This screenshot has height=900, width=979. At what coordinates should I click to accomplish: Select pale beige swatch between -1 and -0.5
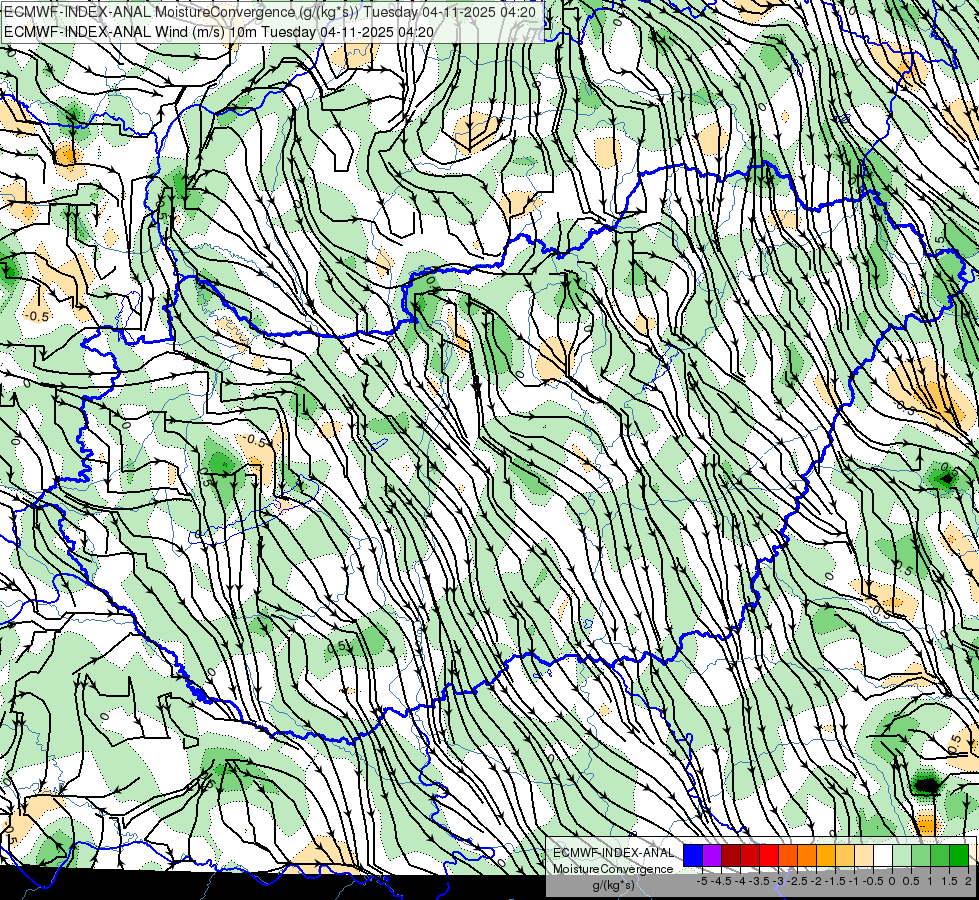(x=864, y=856)
